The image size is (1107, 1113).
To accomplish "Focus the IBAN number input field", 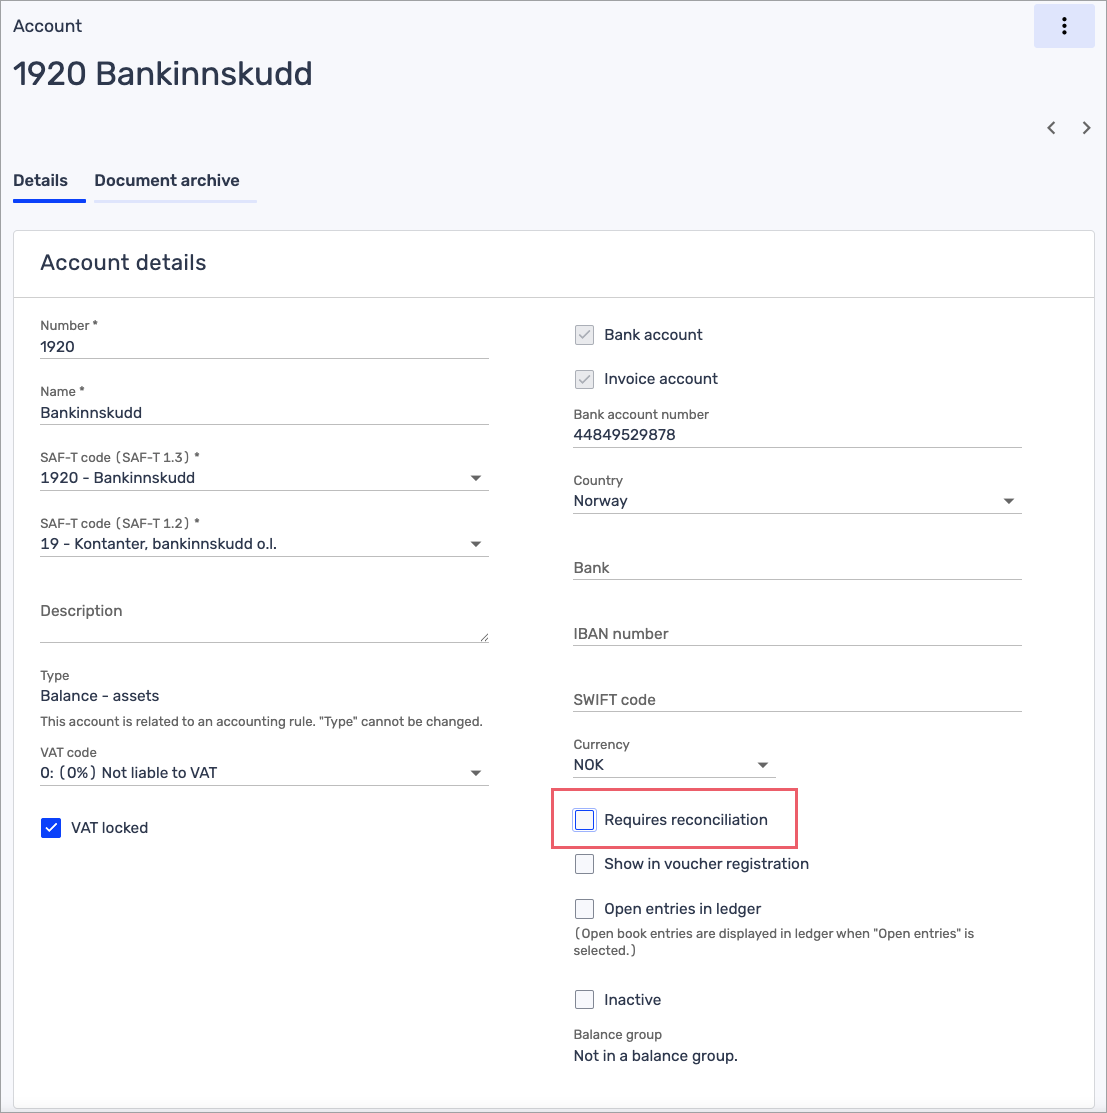I will point(797,633).
